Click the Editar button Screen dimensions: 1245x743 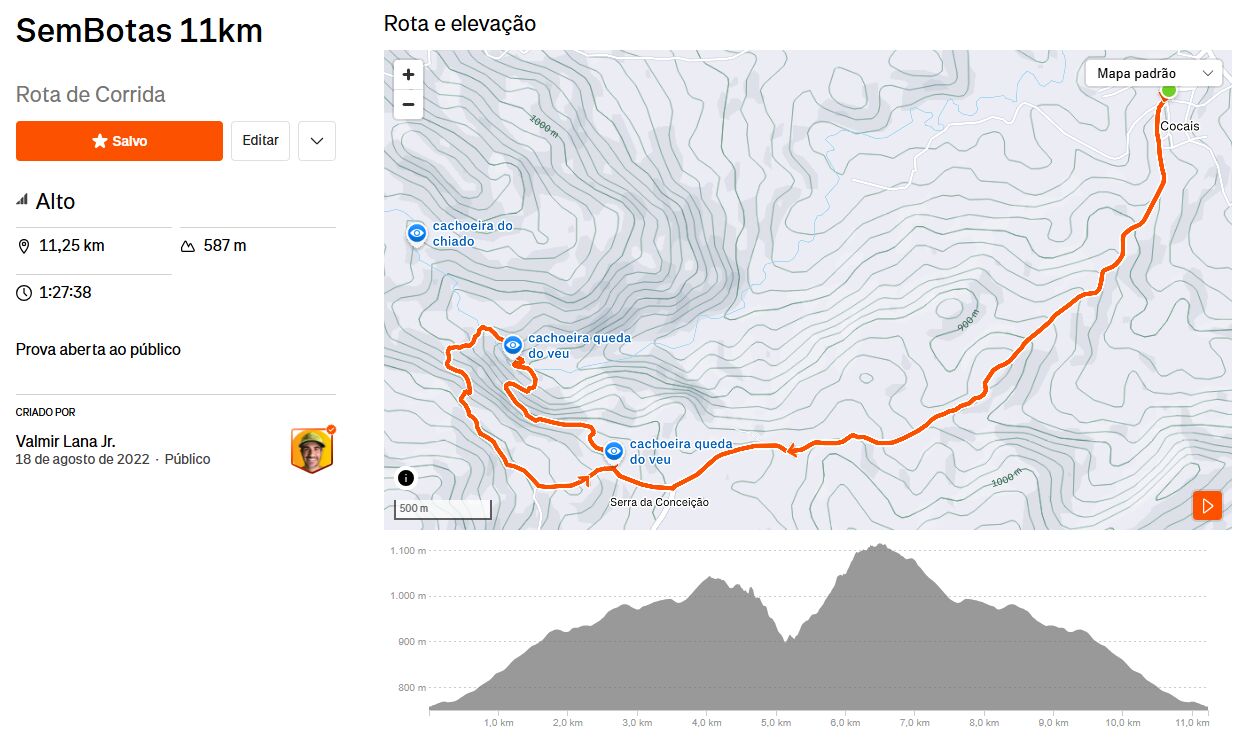tap(260, 141)
